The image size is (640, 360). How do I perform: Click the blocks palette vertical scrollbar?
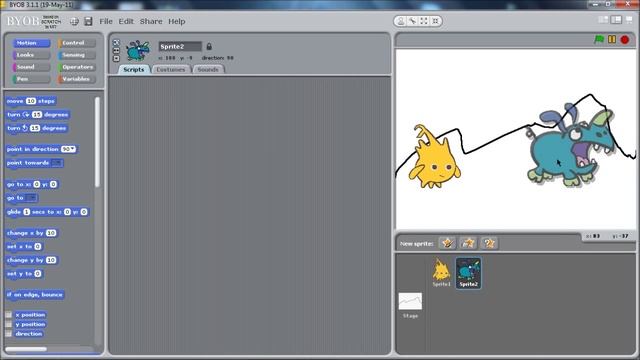(97, 142)
